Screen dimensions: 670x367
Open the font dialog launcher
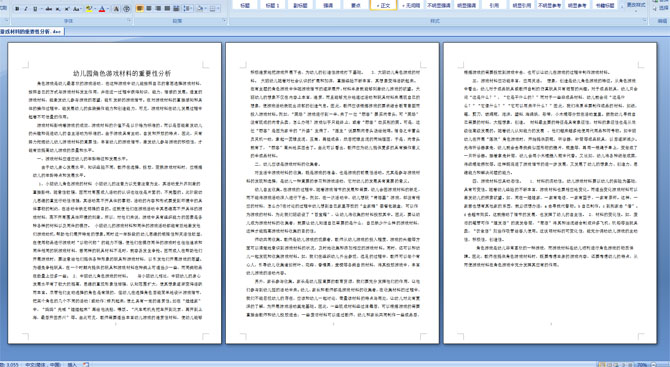(x=129, y=20)
